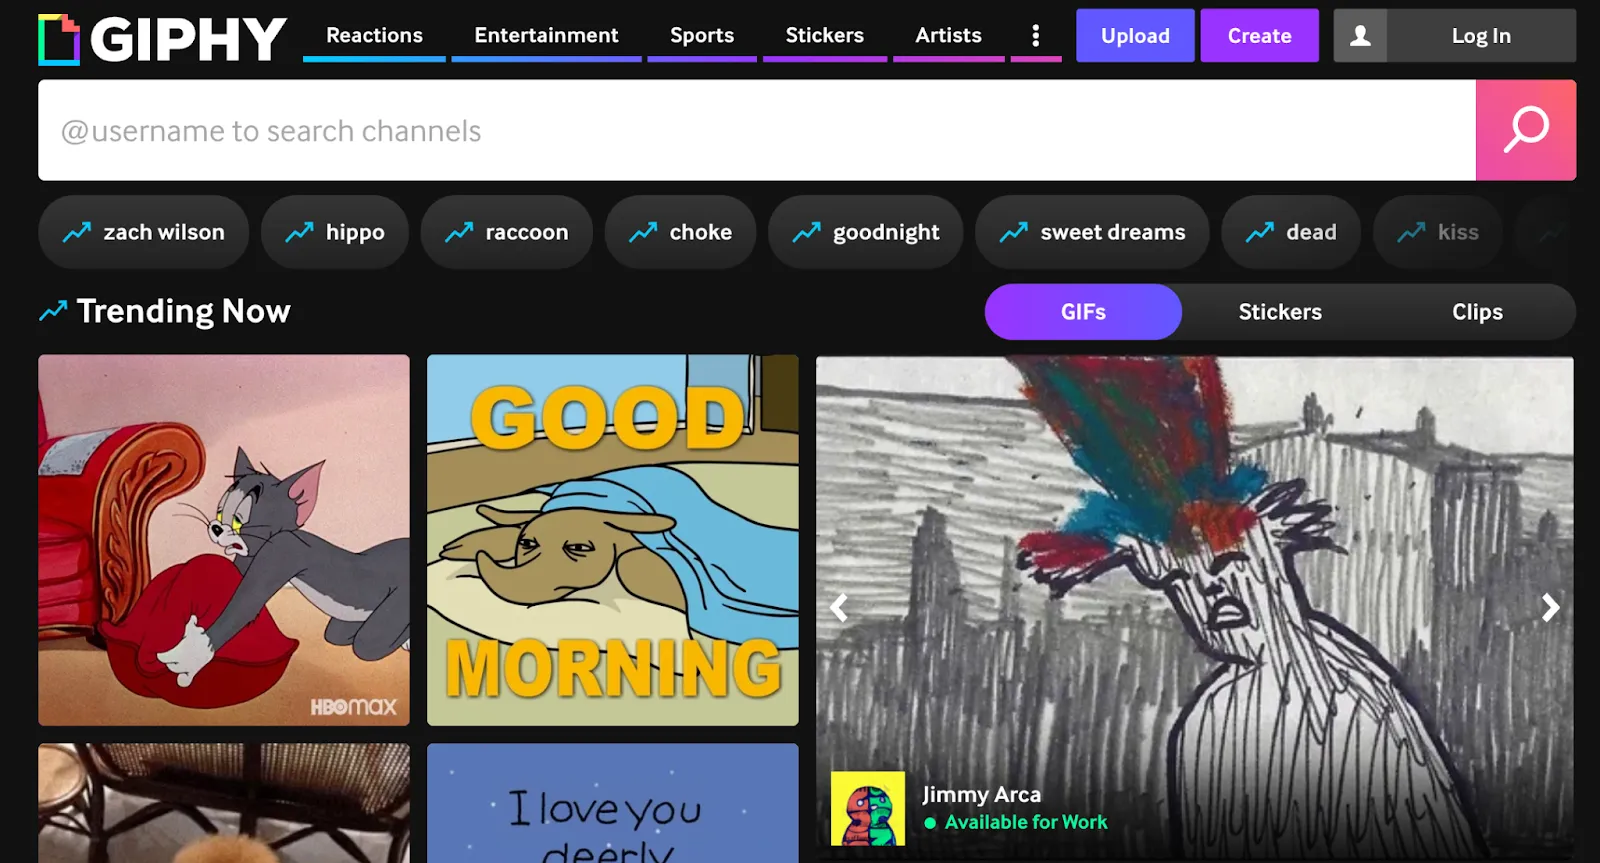Image resolution: width=1600 pixels, height=863 pixels.
Task: Click the magnifying glass search button
Action: pos(1526,130)
